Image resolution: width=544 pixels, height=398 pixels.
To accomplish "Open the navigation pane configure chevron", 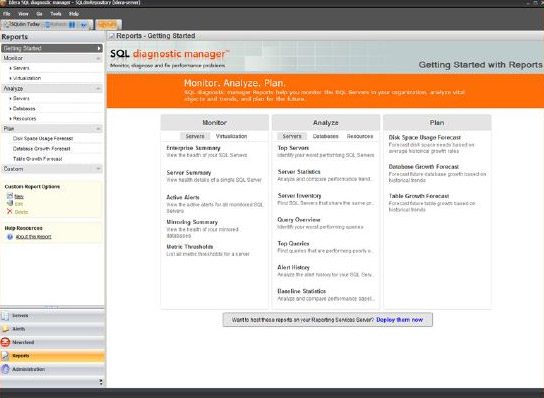I will tap(101, 382).
